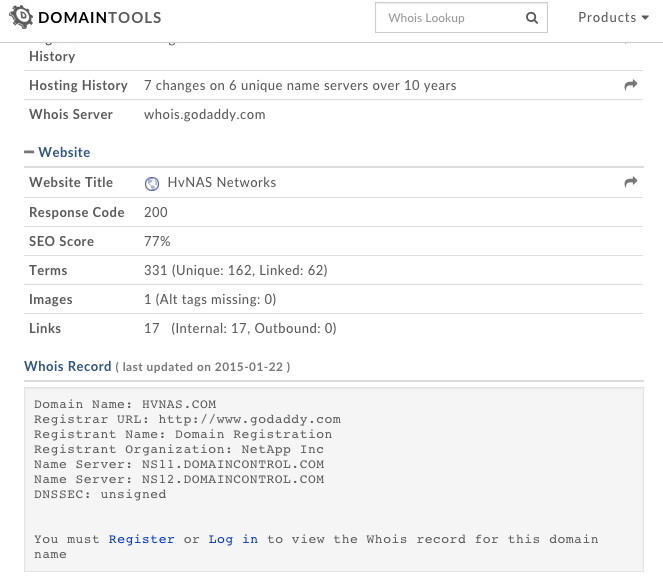This screenshot has width=663, height=580.
Task: Open the Log in link
Action: (233, 539)
